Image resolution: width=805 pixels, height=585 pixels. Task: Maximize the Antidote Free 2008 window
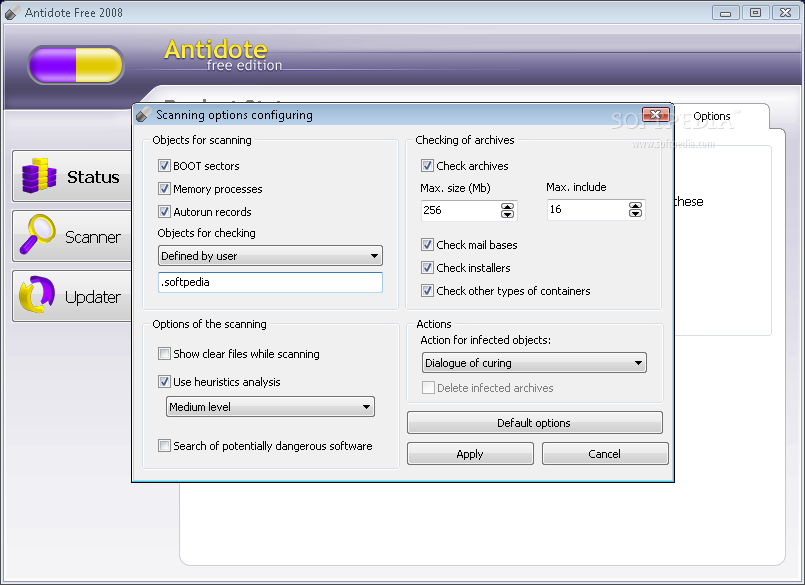click(x=755, y=13)
